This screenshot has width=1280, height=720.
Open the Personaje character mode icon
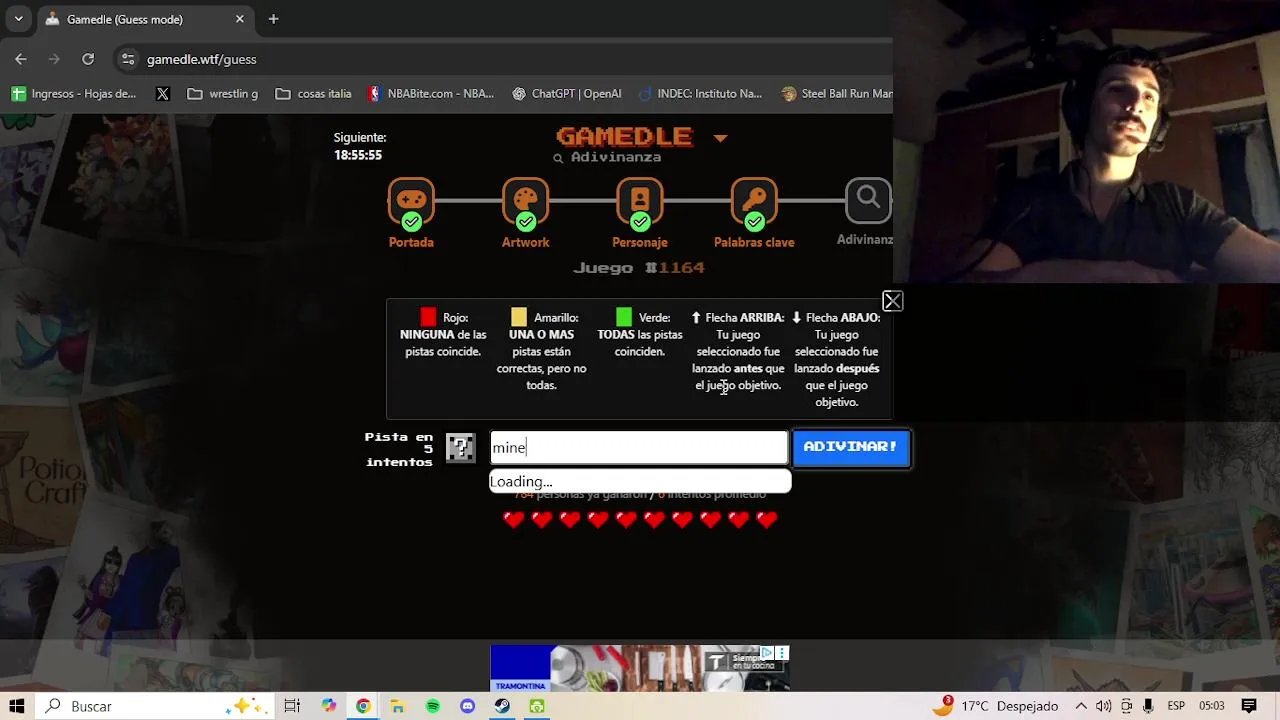click(x=640, y=202)
